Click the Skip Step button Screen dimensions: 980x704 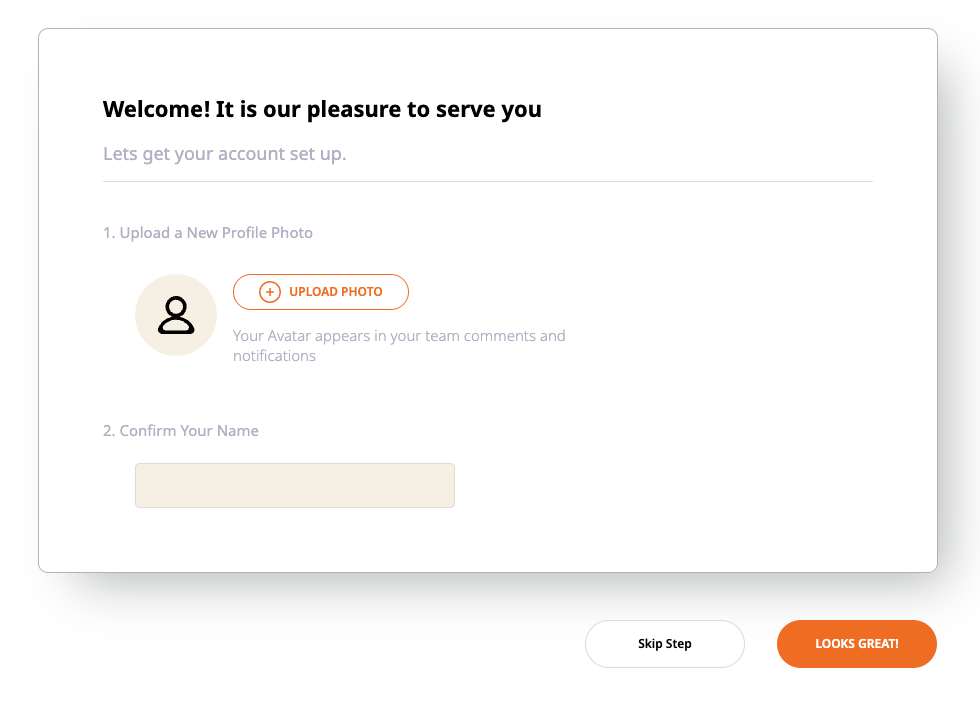tap(665, 644)
